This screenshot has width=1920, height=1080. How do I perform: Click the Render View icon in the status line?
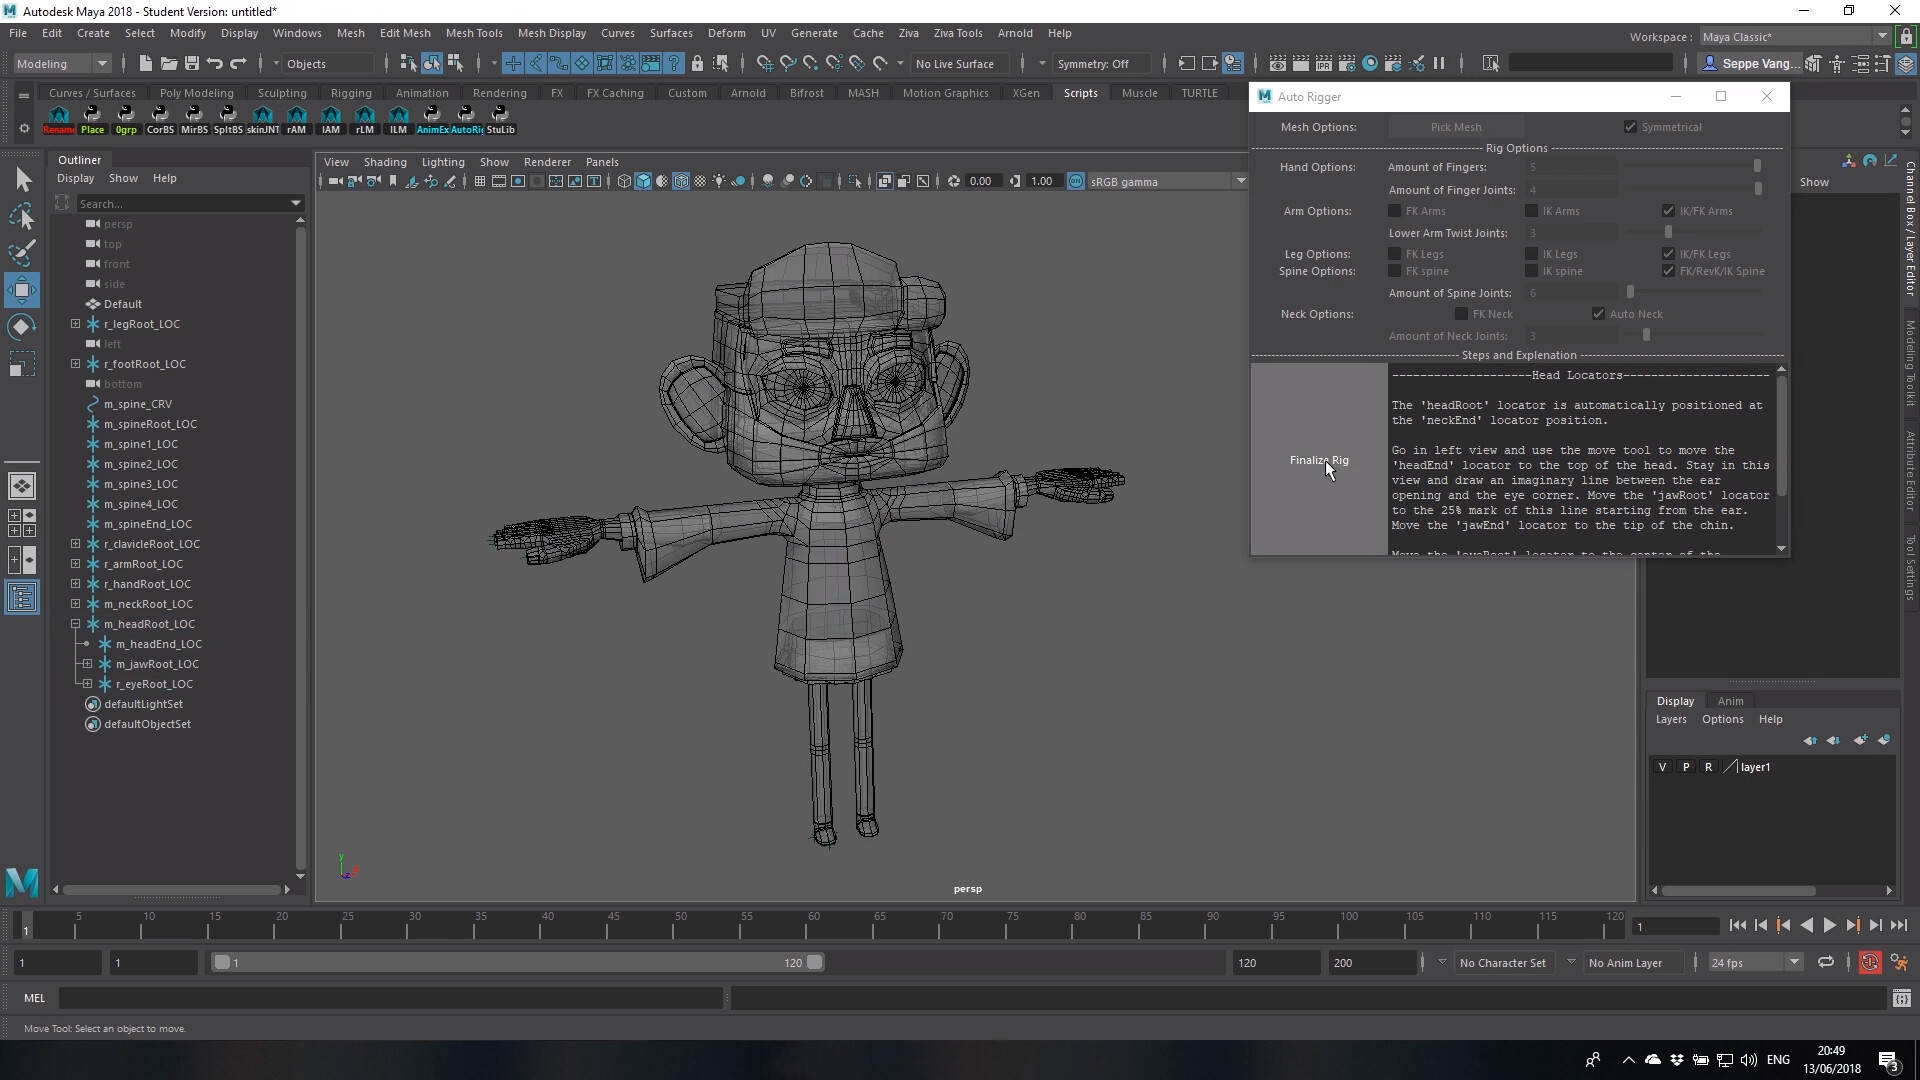[1277, 63]
